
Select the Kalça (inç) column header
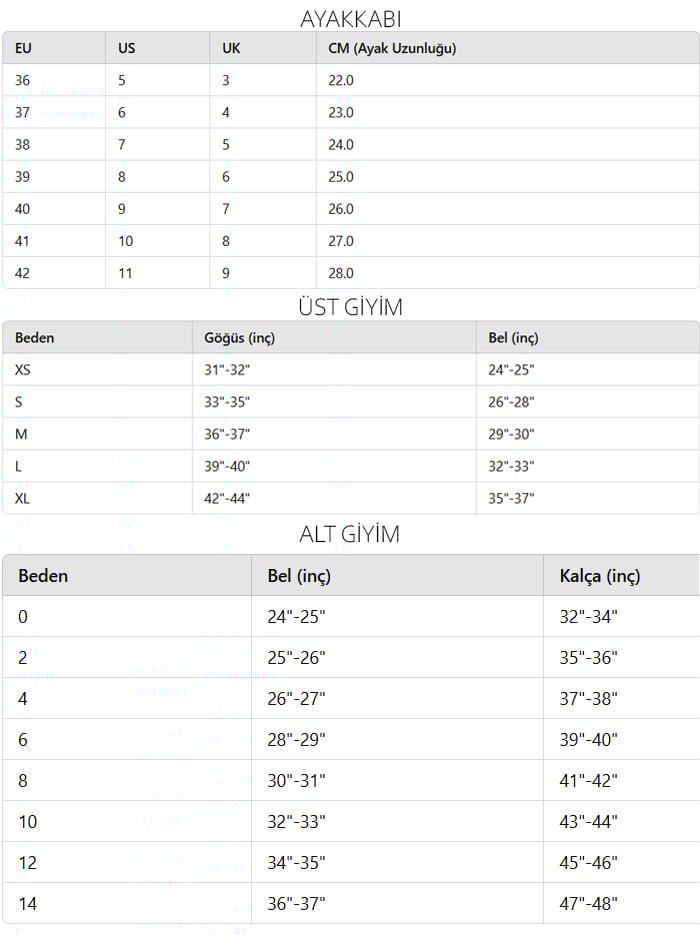coord(599,576)
